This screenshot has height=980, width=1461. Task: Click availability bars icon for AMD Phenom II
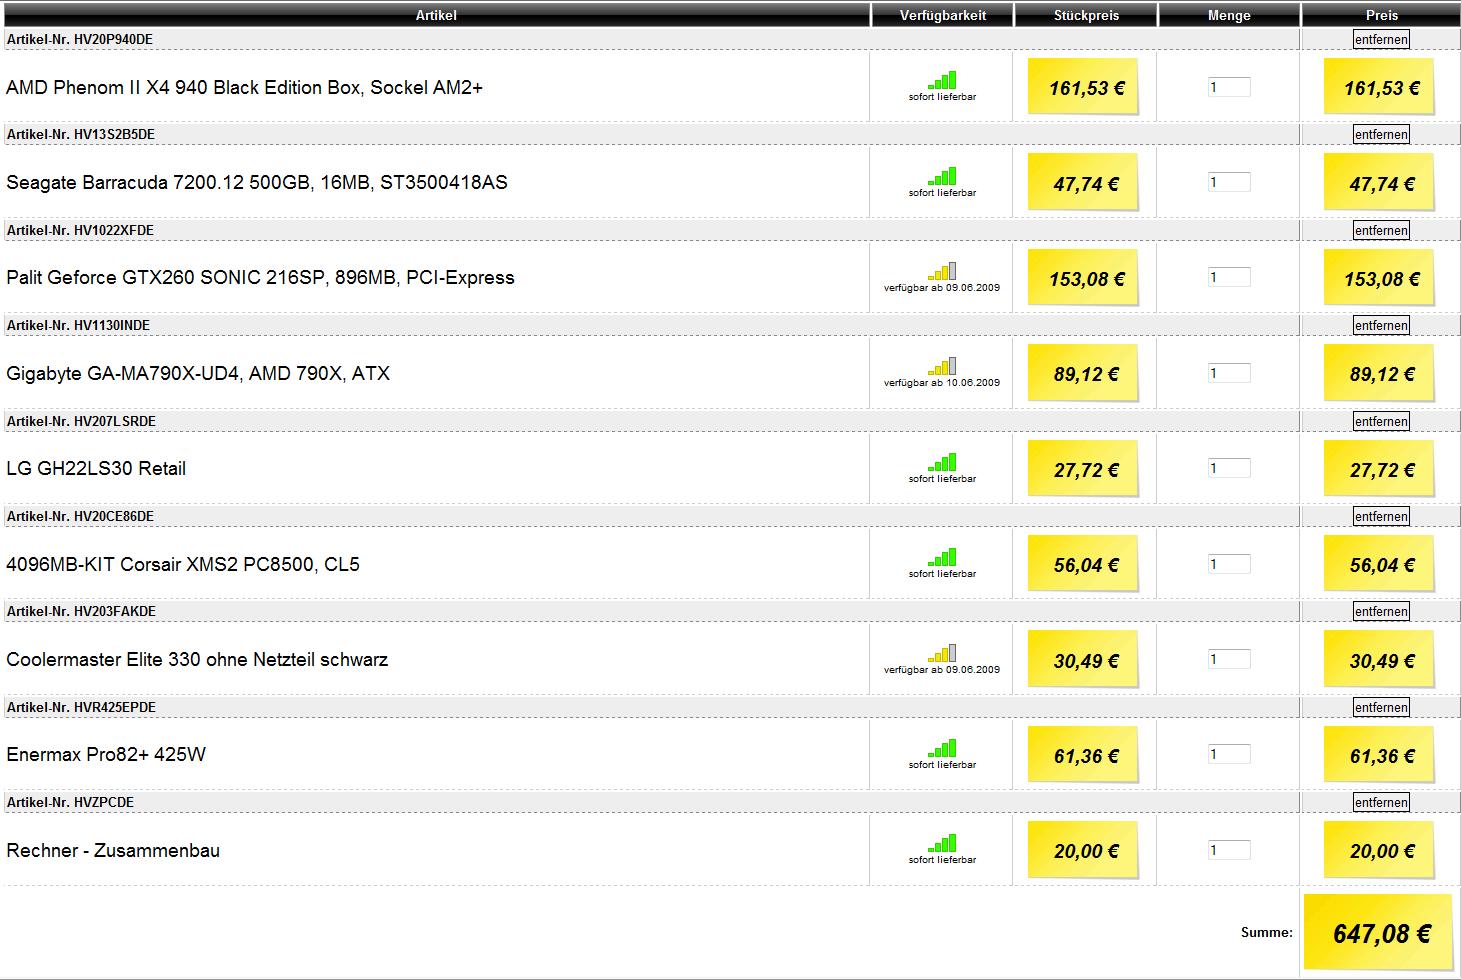click(942, 80)
